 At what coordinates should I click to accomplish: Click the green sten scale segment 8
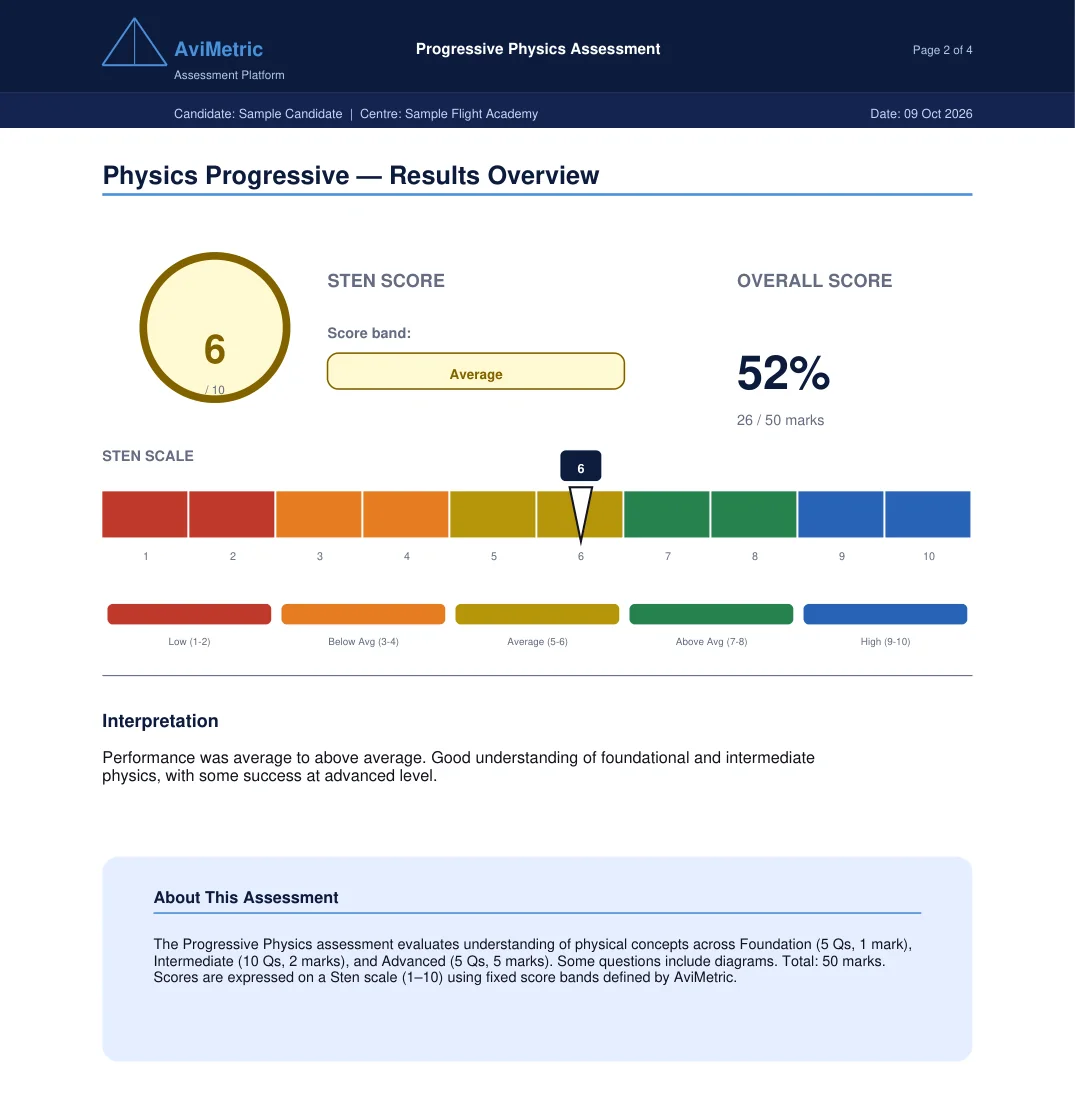(754, 514)
